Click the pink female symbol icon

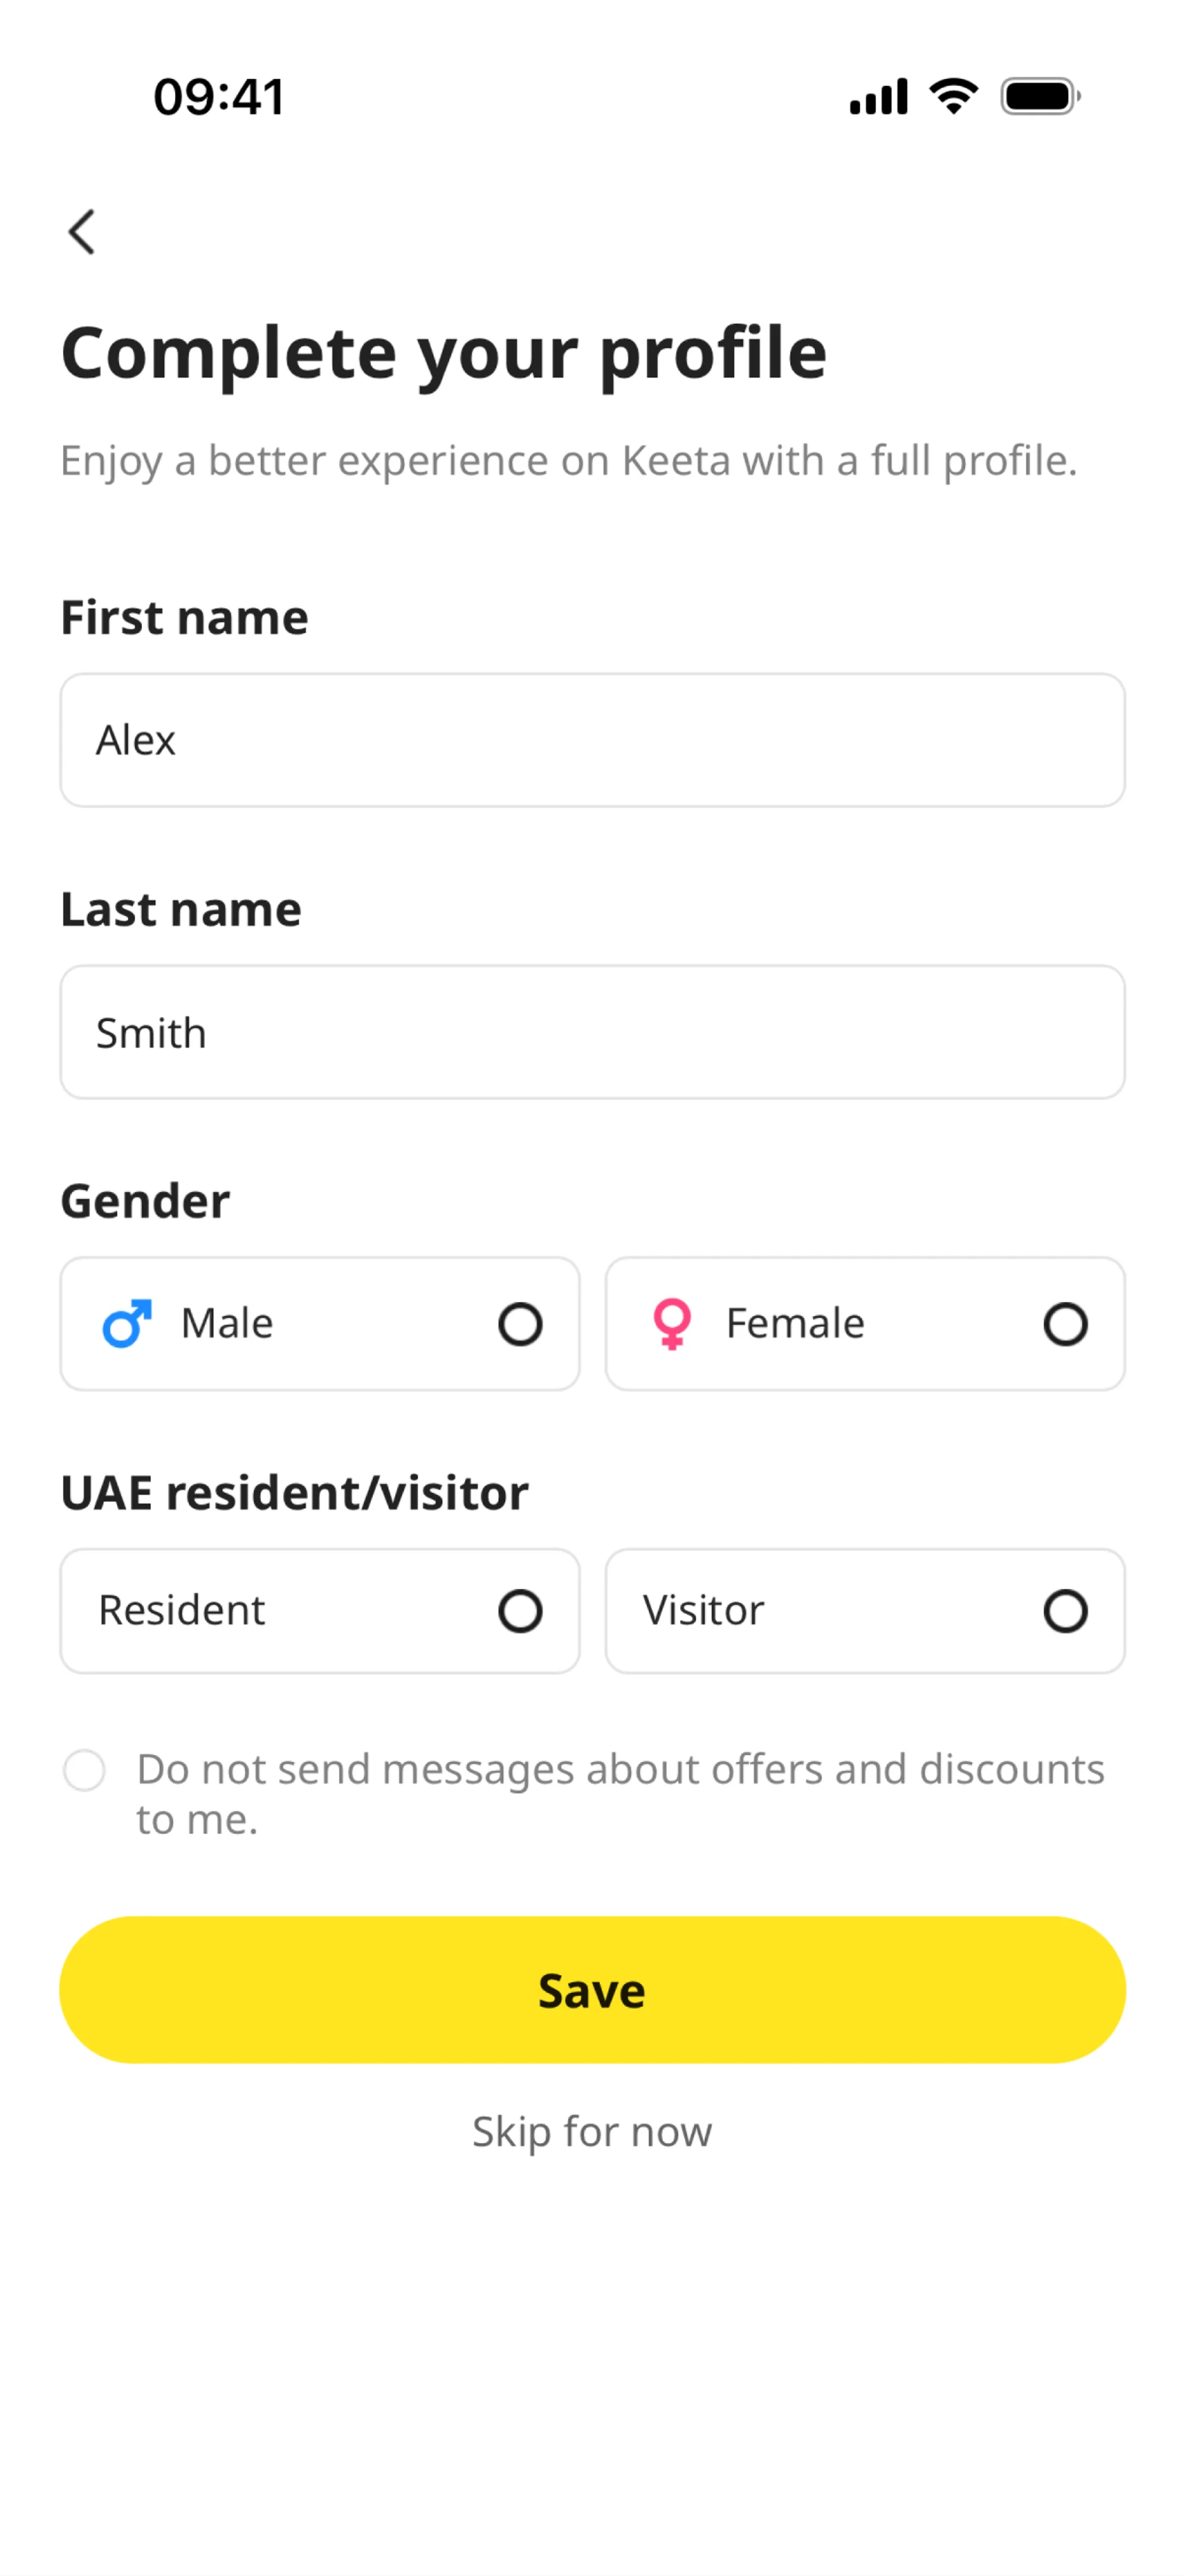(672, 1324)
